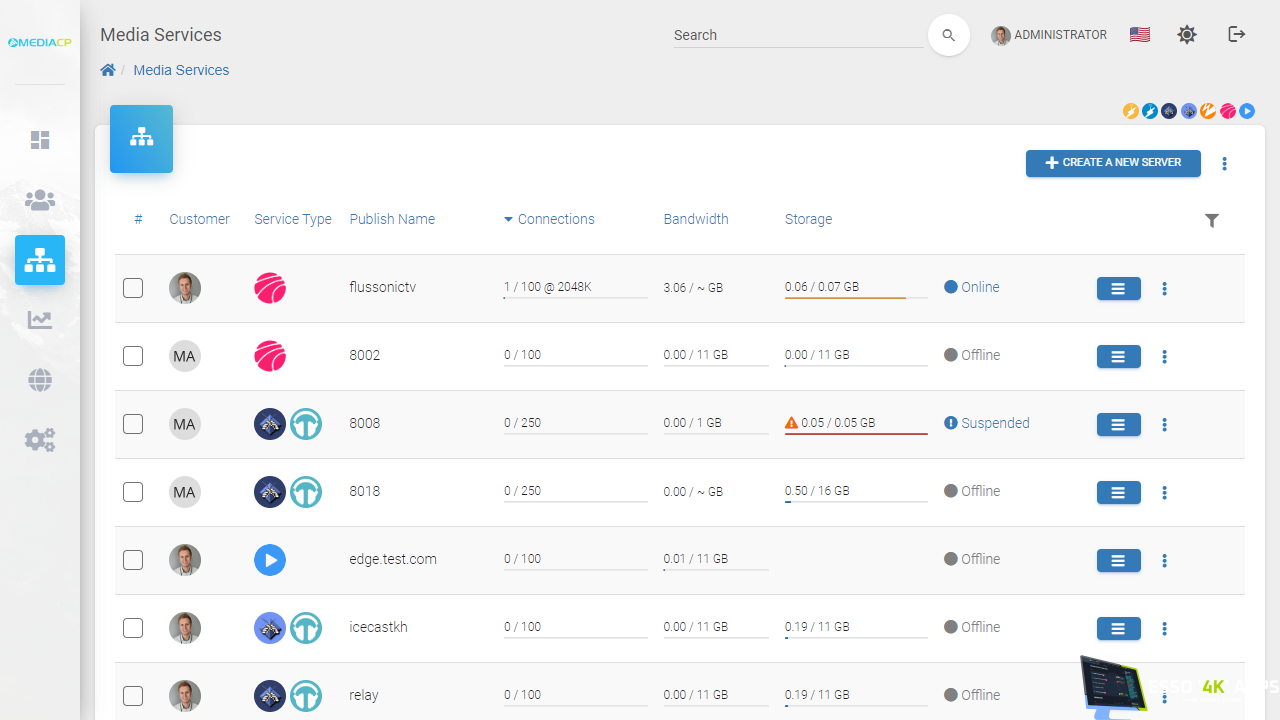
Task: Sort by the Publish Name column
Action: click(x=392, y=219)
